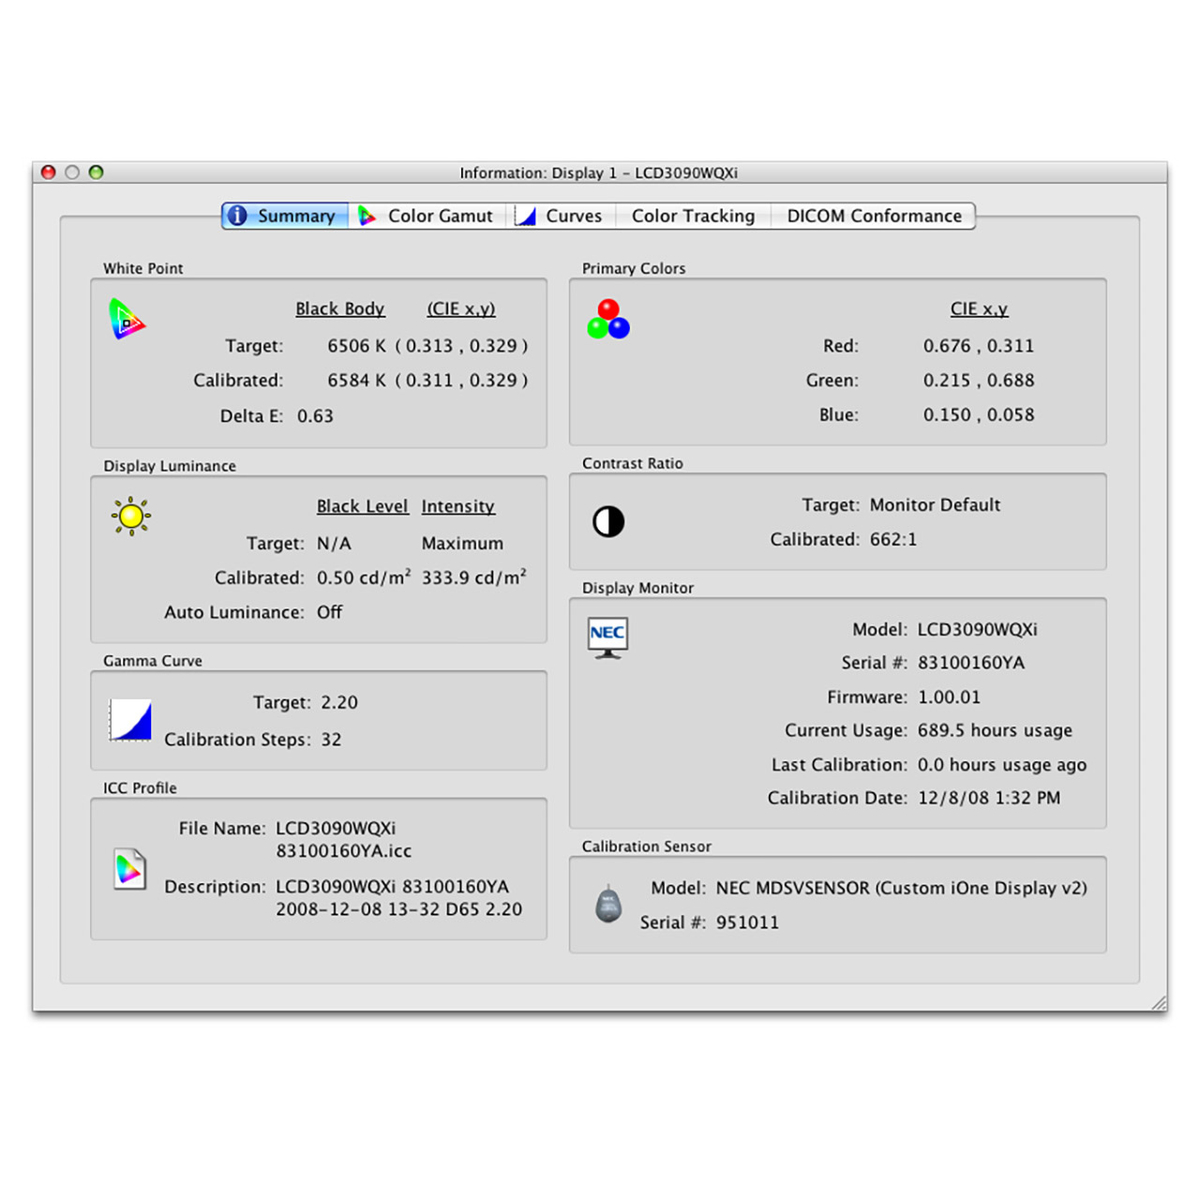Open the Color Gamut tab
Viewport: 1200px width, 1200px height.
pyautogui.click(x=428, y=216)
